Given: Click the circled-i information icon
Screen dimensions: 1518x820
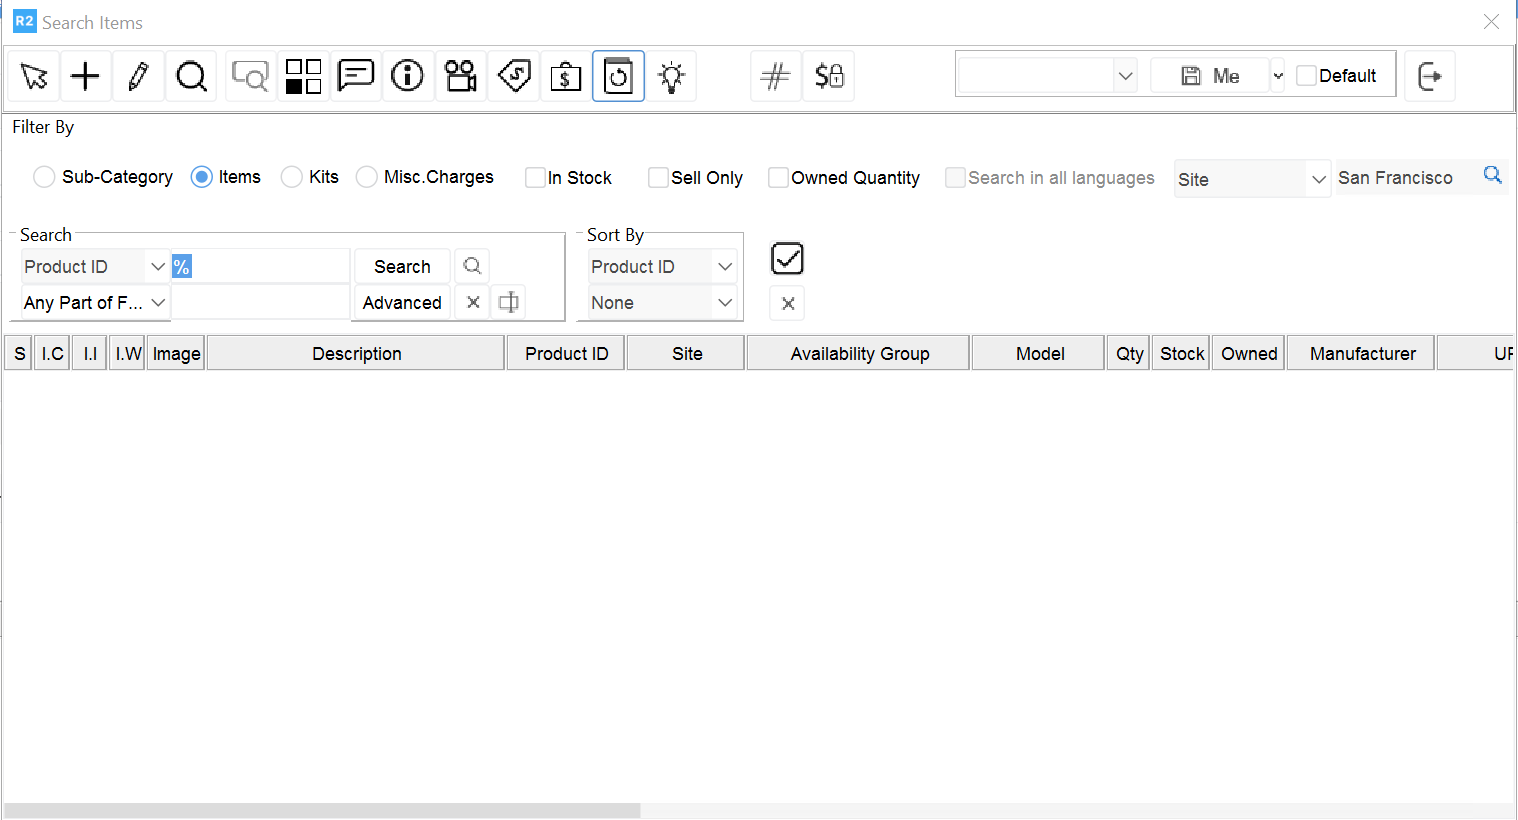Looking at the screenshot, I should coord(408,76).
